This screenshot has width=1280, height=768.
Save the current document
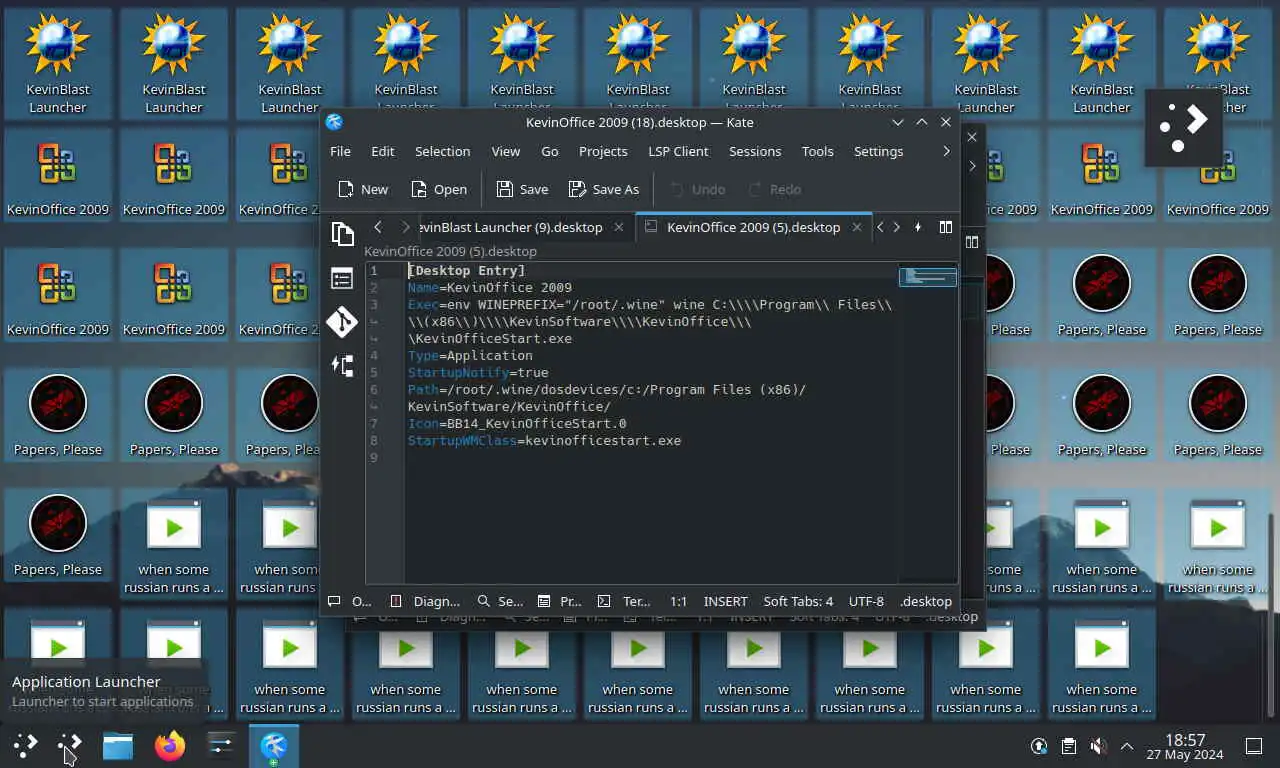[x=522, y=189]
